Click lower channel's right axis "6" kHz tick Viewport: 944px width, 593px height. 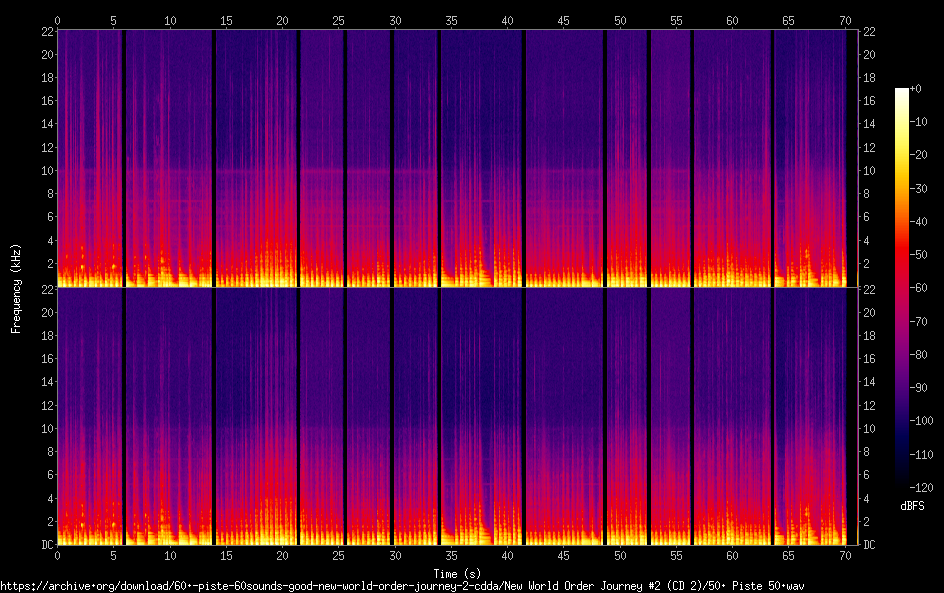866,475
